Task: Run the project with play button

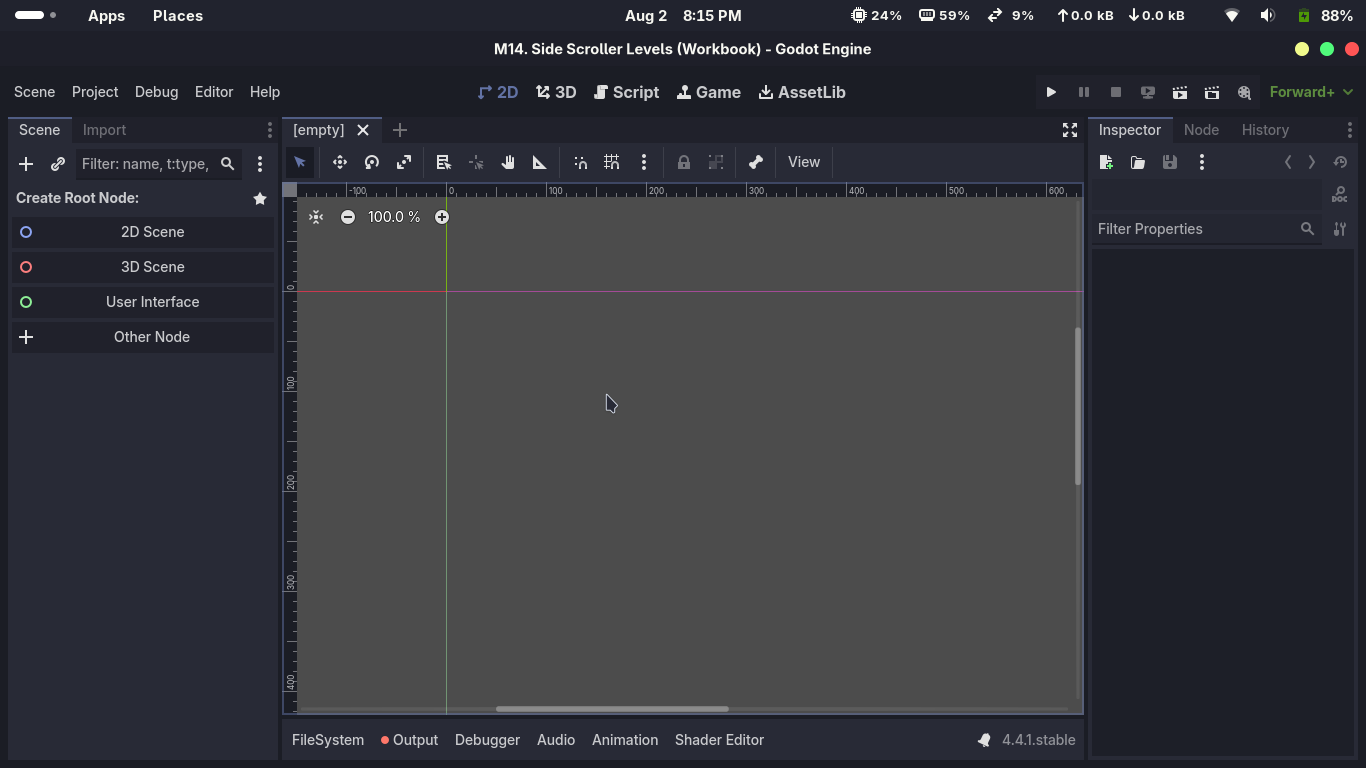Action: tap(1051, 92)
